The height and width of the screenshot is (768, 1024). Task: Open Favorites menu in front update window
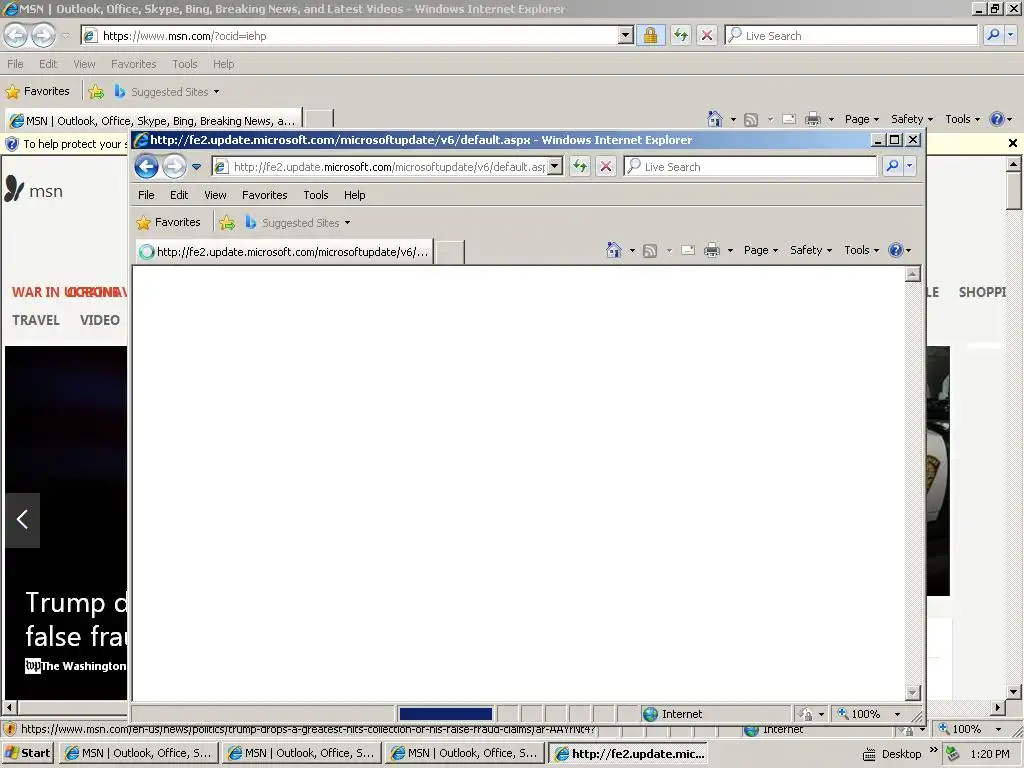[x=264, y=195]
